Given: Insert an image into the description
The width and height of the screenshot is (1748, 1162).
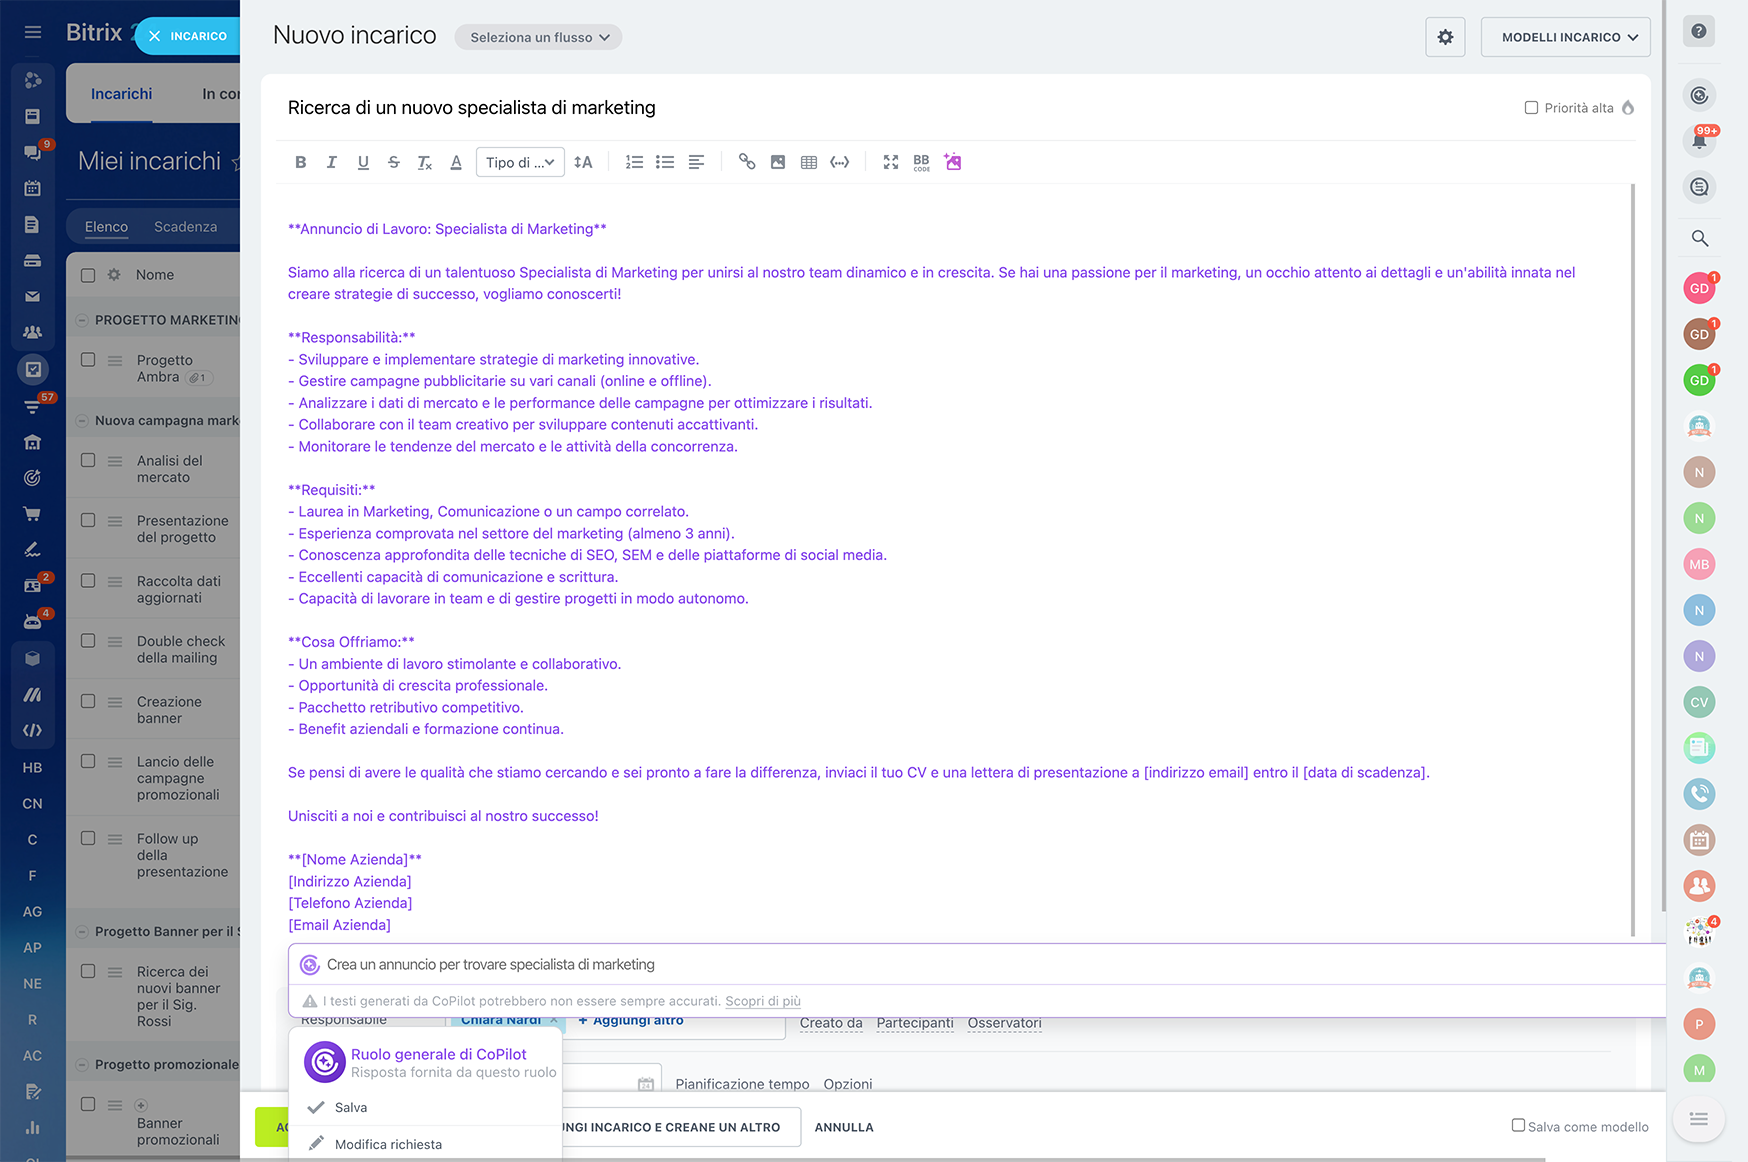Looking at the screenshot, I should tap(778, 162).
